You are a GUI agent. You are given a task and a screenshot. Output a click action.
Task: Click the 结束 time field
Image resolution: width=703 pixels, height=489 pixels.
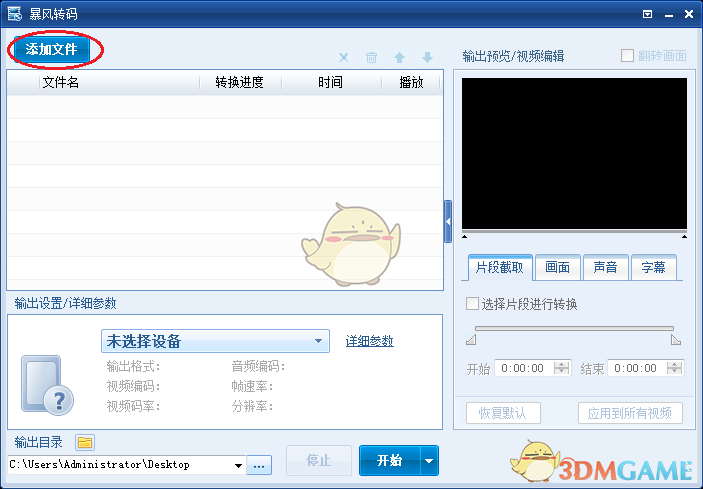point(638,368)
